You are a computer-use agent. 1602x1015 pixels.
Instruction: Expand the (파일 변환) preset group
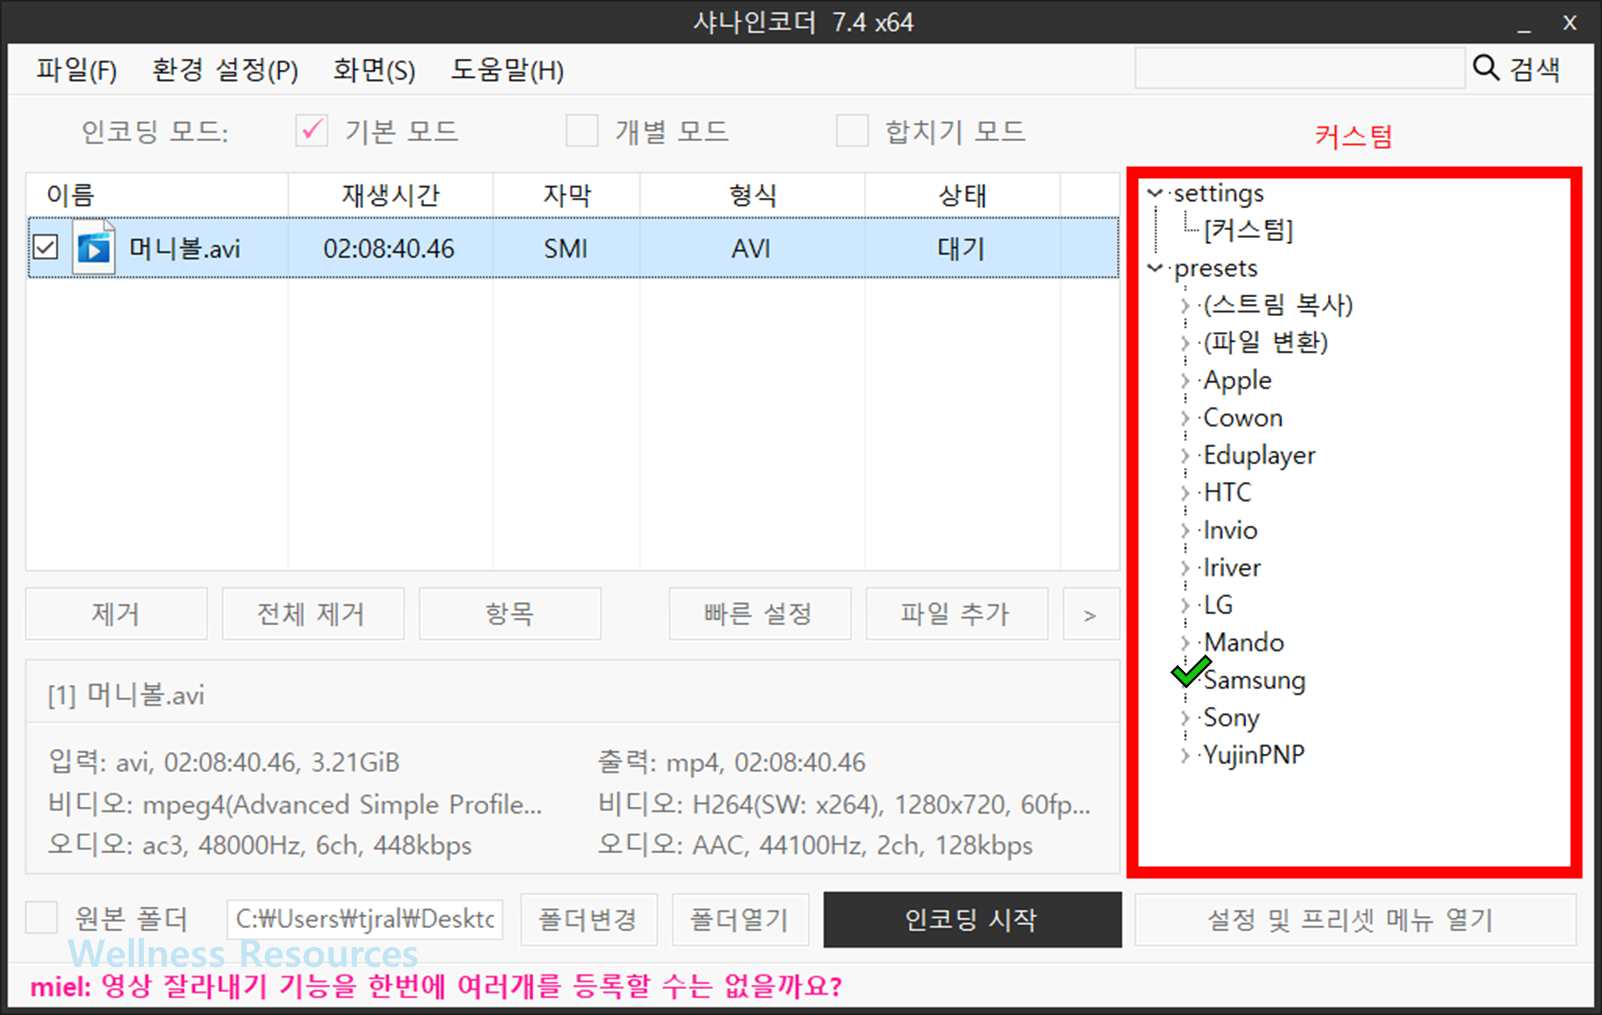[1185, 343]
